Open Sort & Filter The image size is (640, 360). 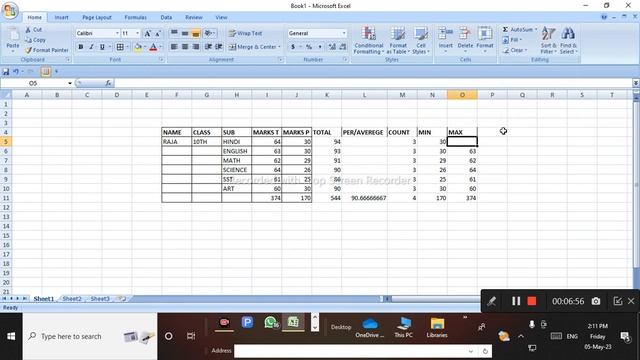(x=548, y=40)
